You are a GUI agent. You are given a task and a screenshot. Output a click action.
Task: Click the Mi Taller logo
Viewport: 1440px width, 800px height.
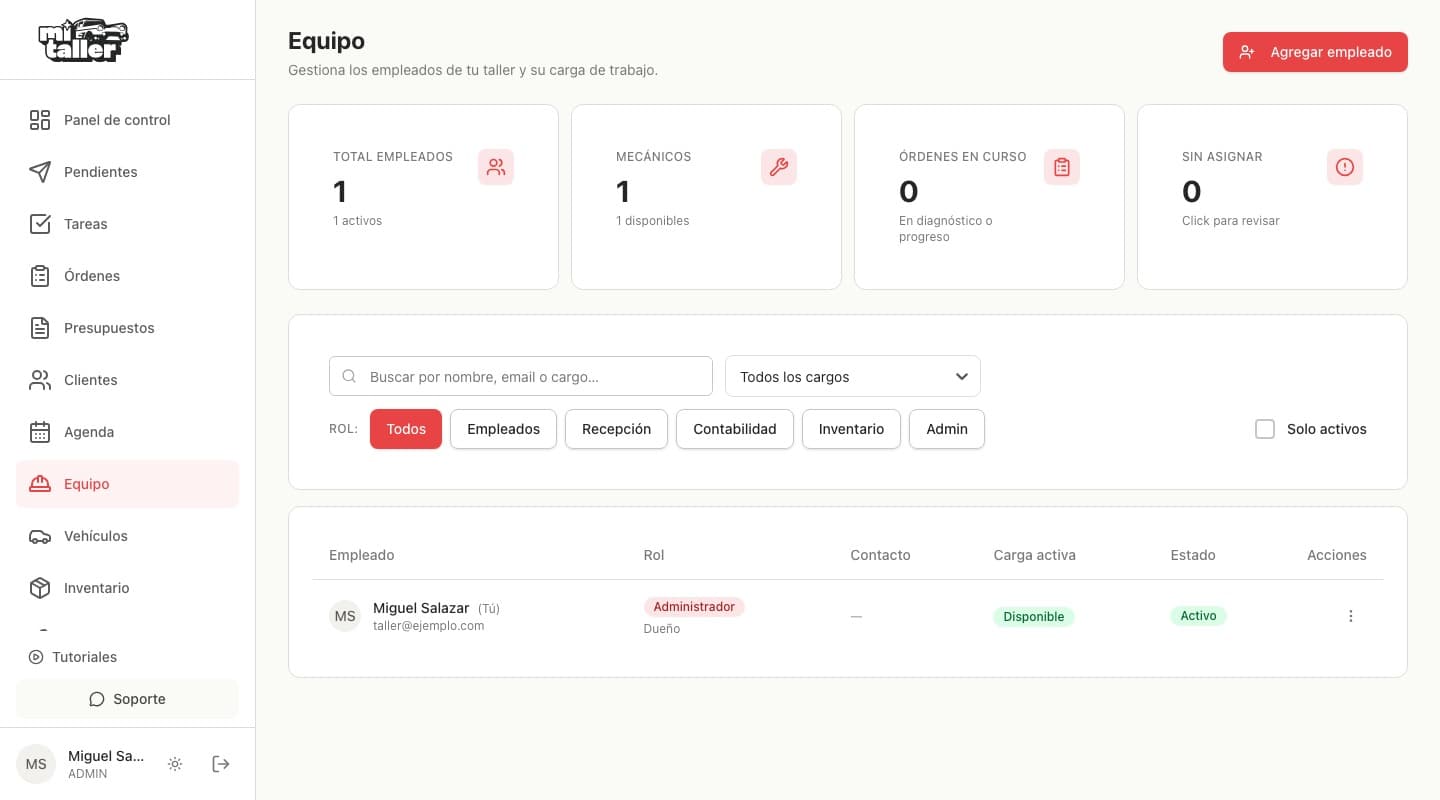coord(84,40)
